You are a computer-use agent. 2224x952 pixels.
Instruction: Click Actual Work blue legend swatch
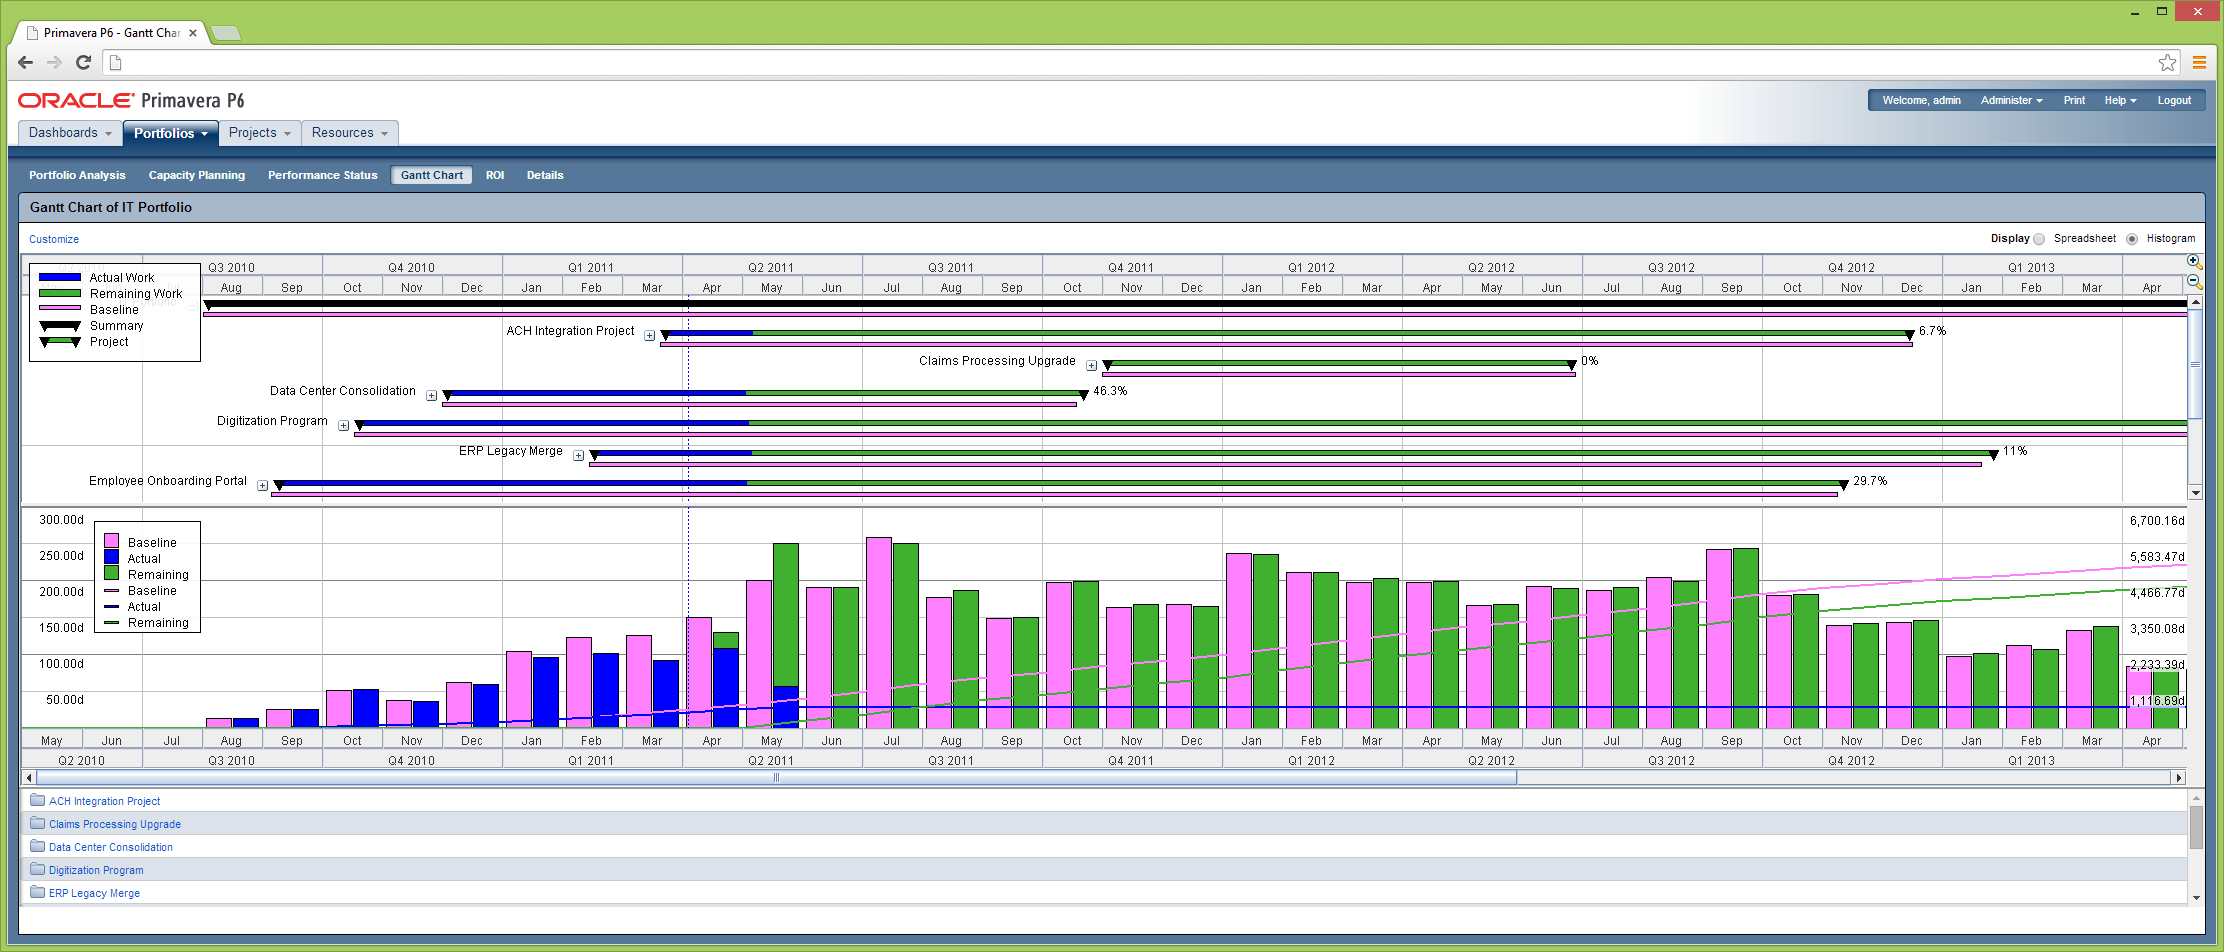click(59, 277)
